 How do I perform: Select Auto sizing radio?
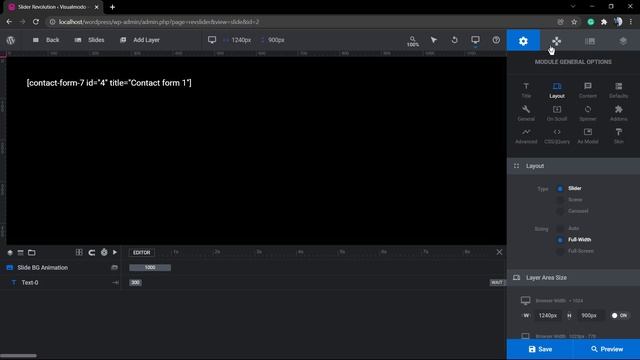(x=560, y=229)
